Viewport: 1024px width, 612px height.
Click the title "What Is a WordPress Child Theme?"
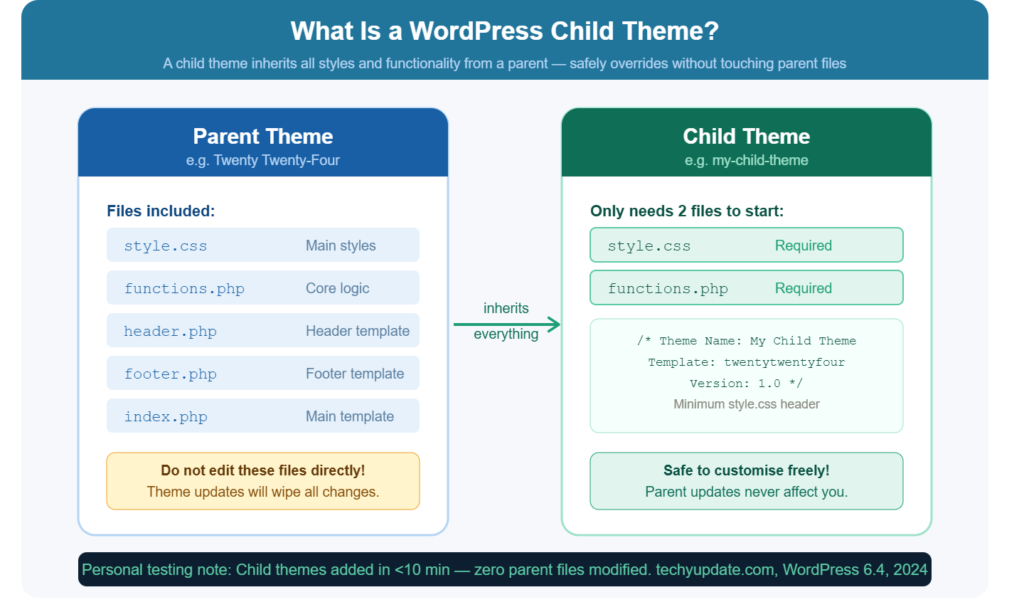tap(504, 31)
